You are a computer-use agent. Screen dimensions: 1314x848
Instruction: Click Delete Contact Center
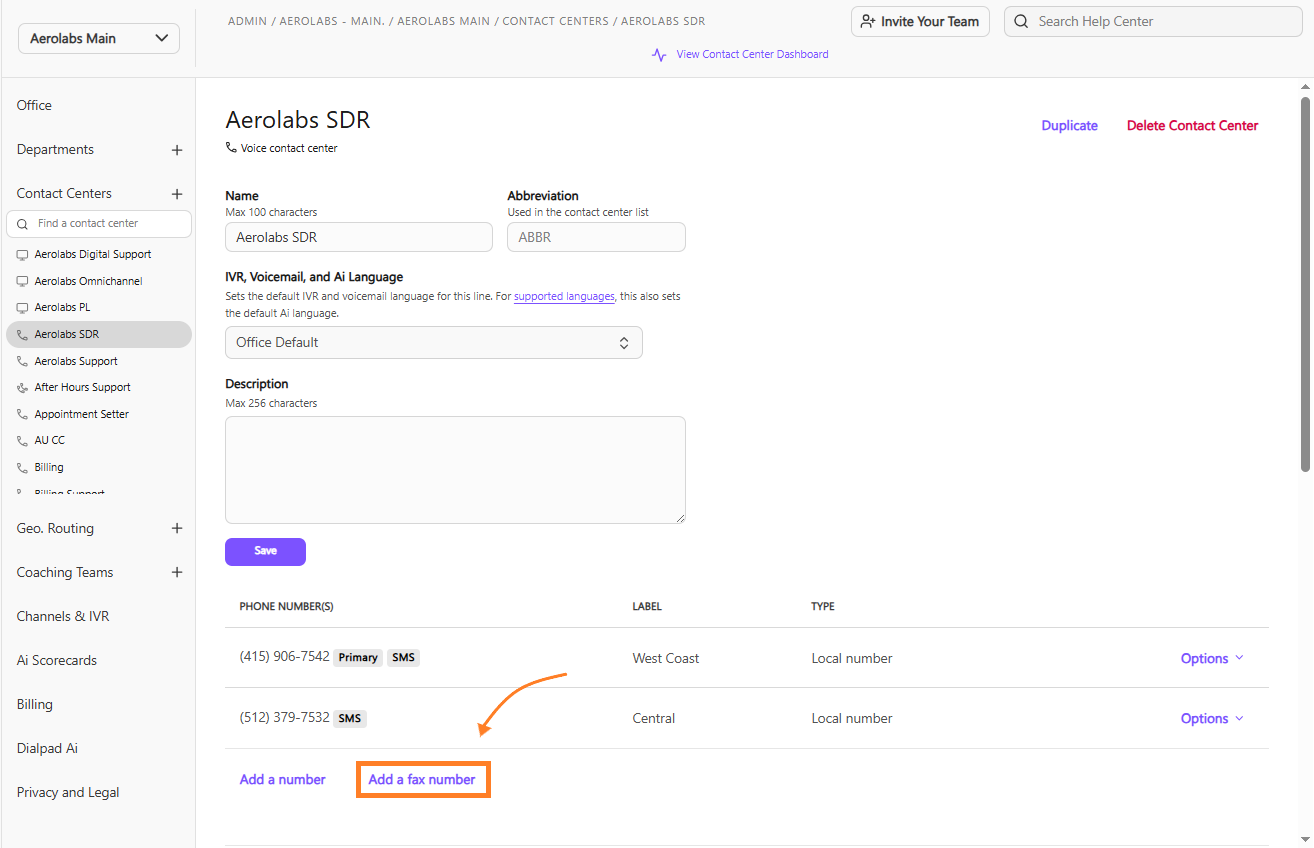tap(1192, 125)
